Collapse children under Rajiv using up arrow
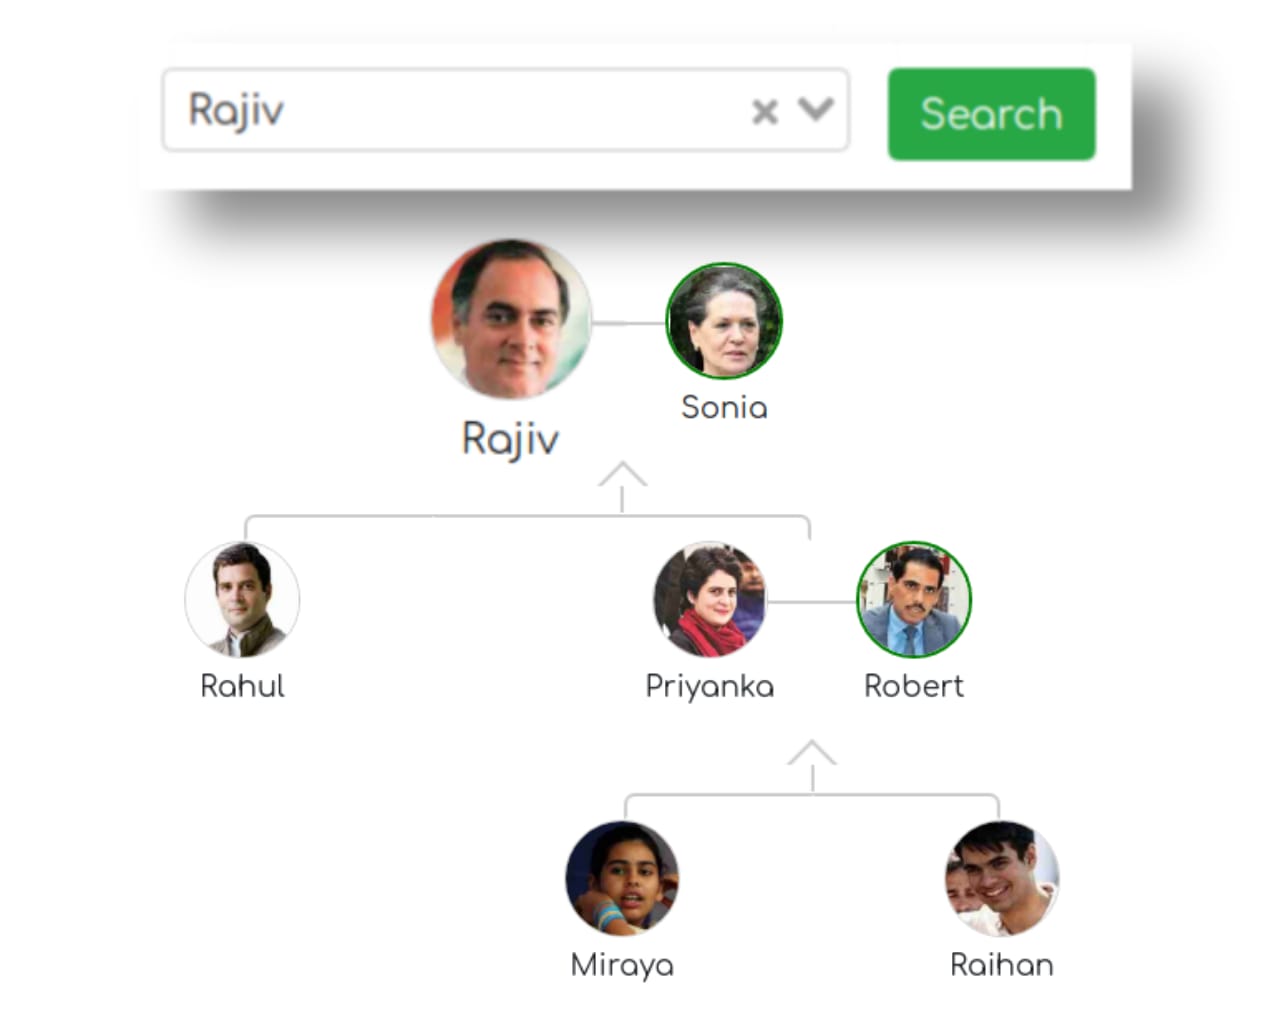Viewport: 1271px width, 1035px height. point(622,476)
